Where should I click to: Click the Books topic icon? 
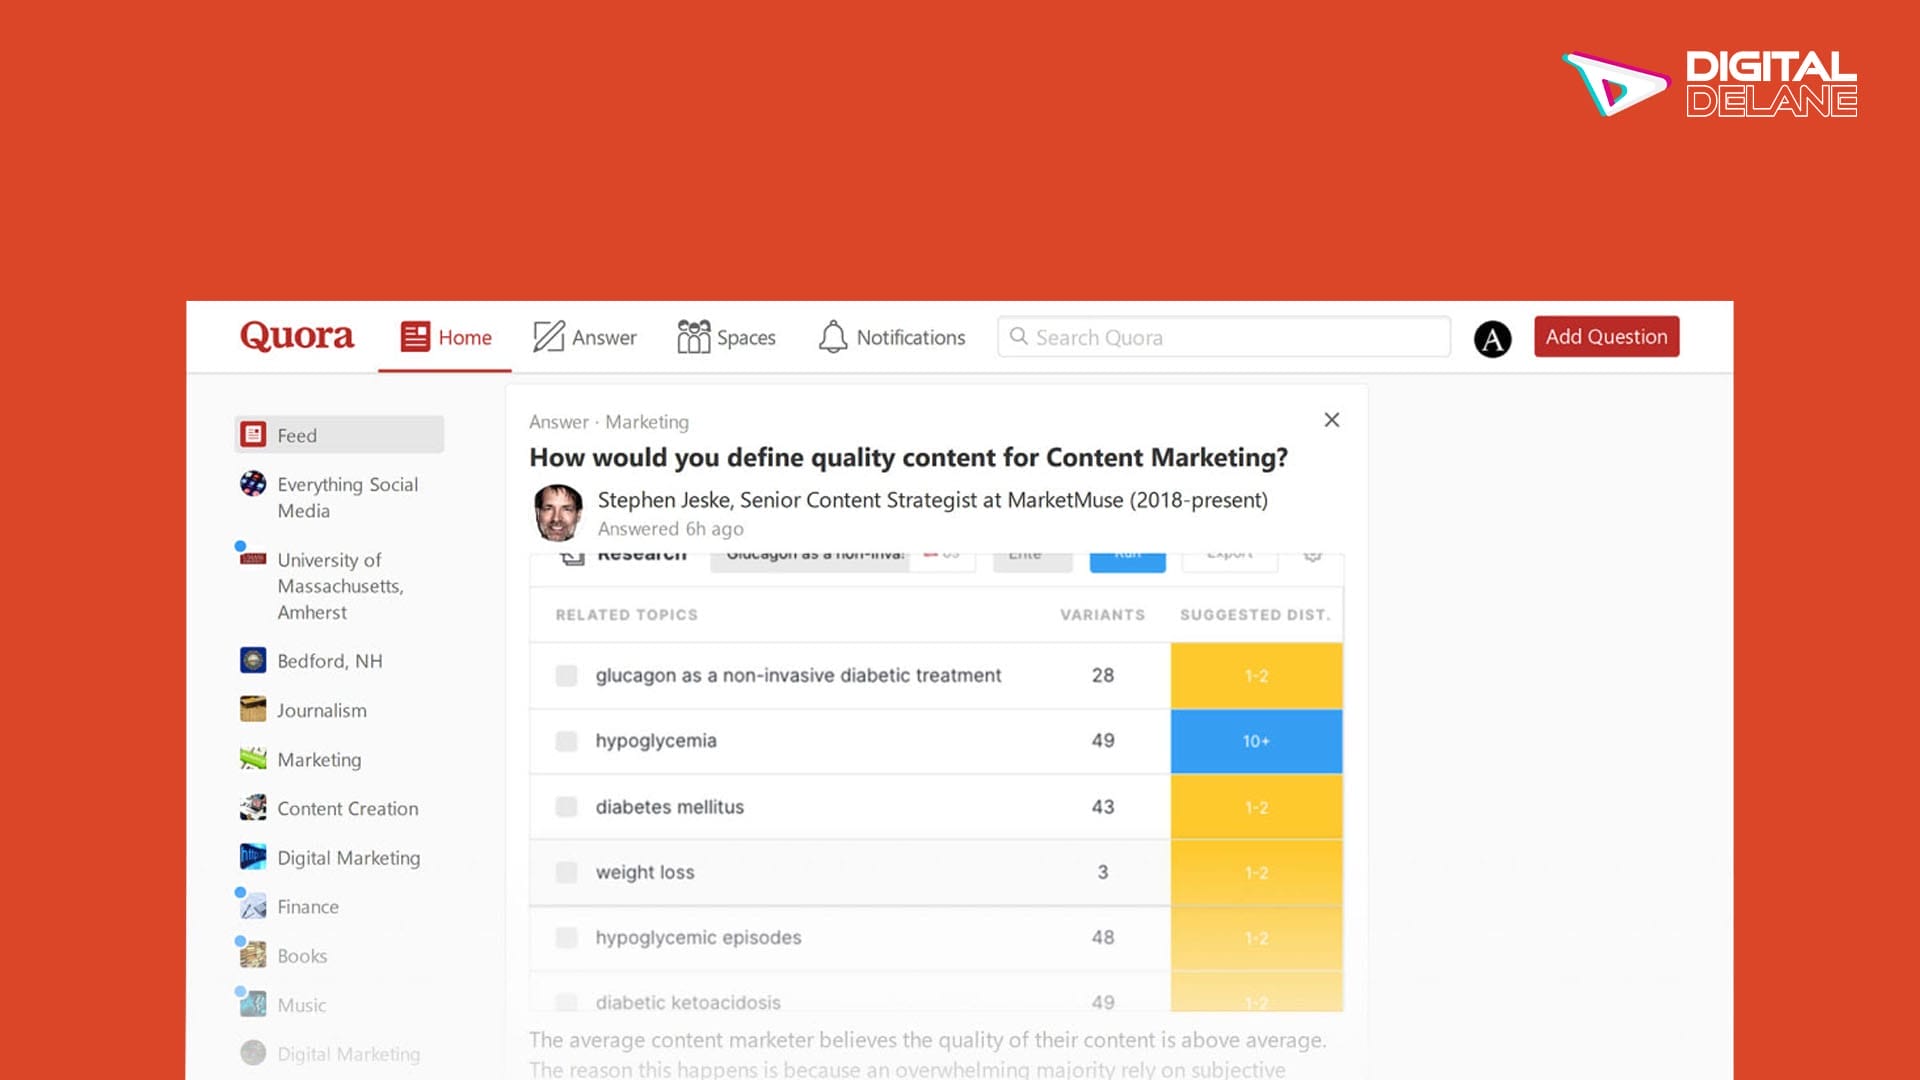253,955
